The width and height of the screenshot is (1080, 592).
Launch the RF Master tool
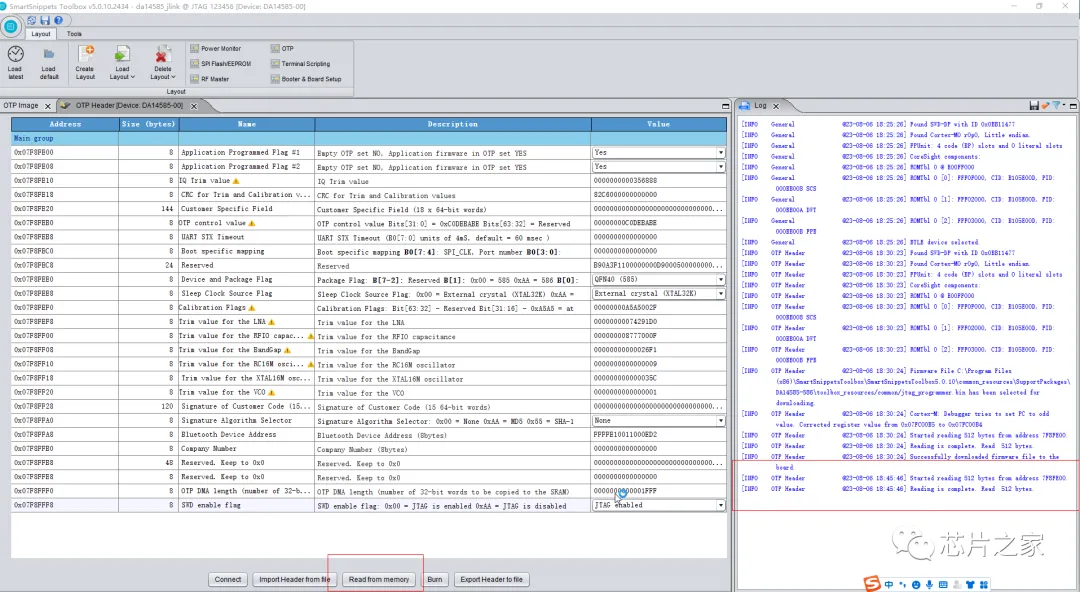coord(214,78)
